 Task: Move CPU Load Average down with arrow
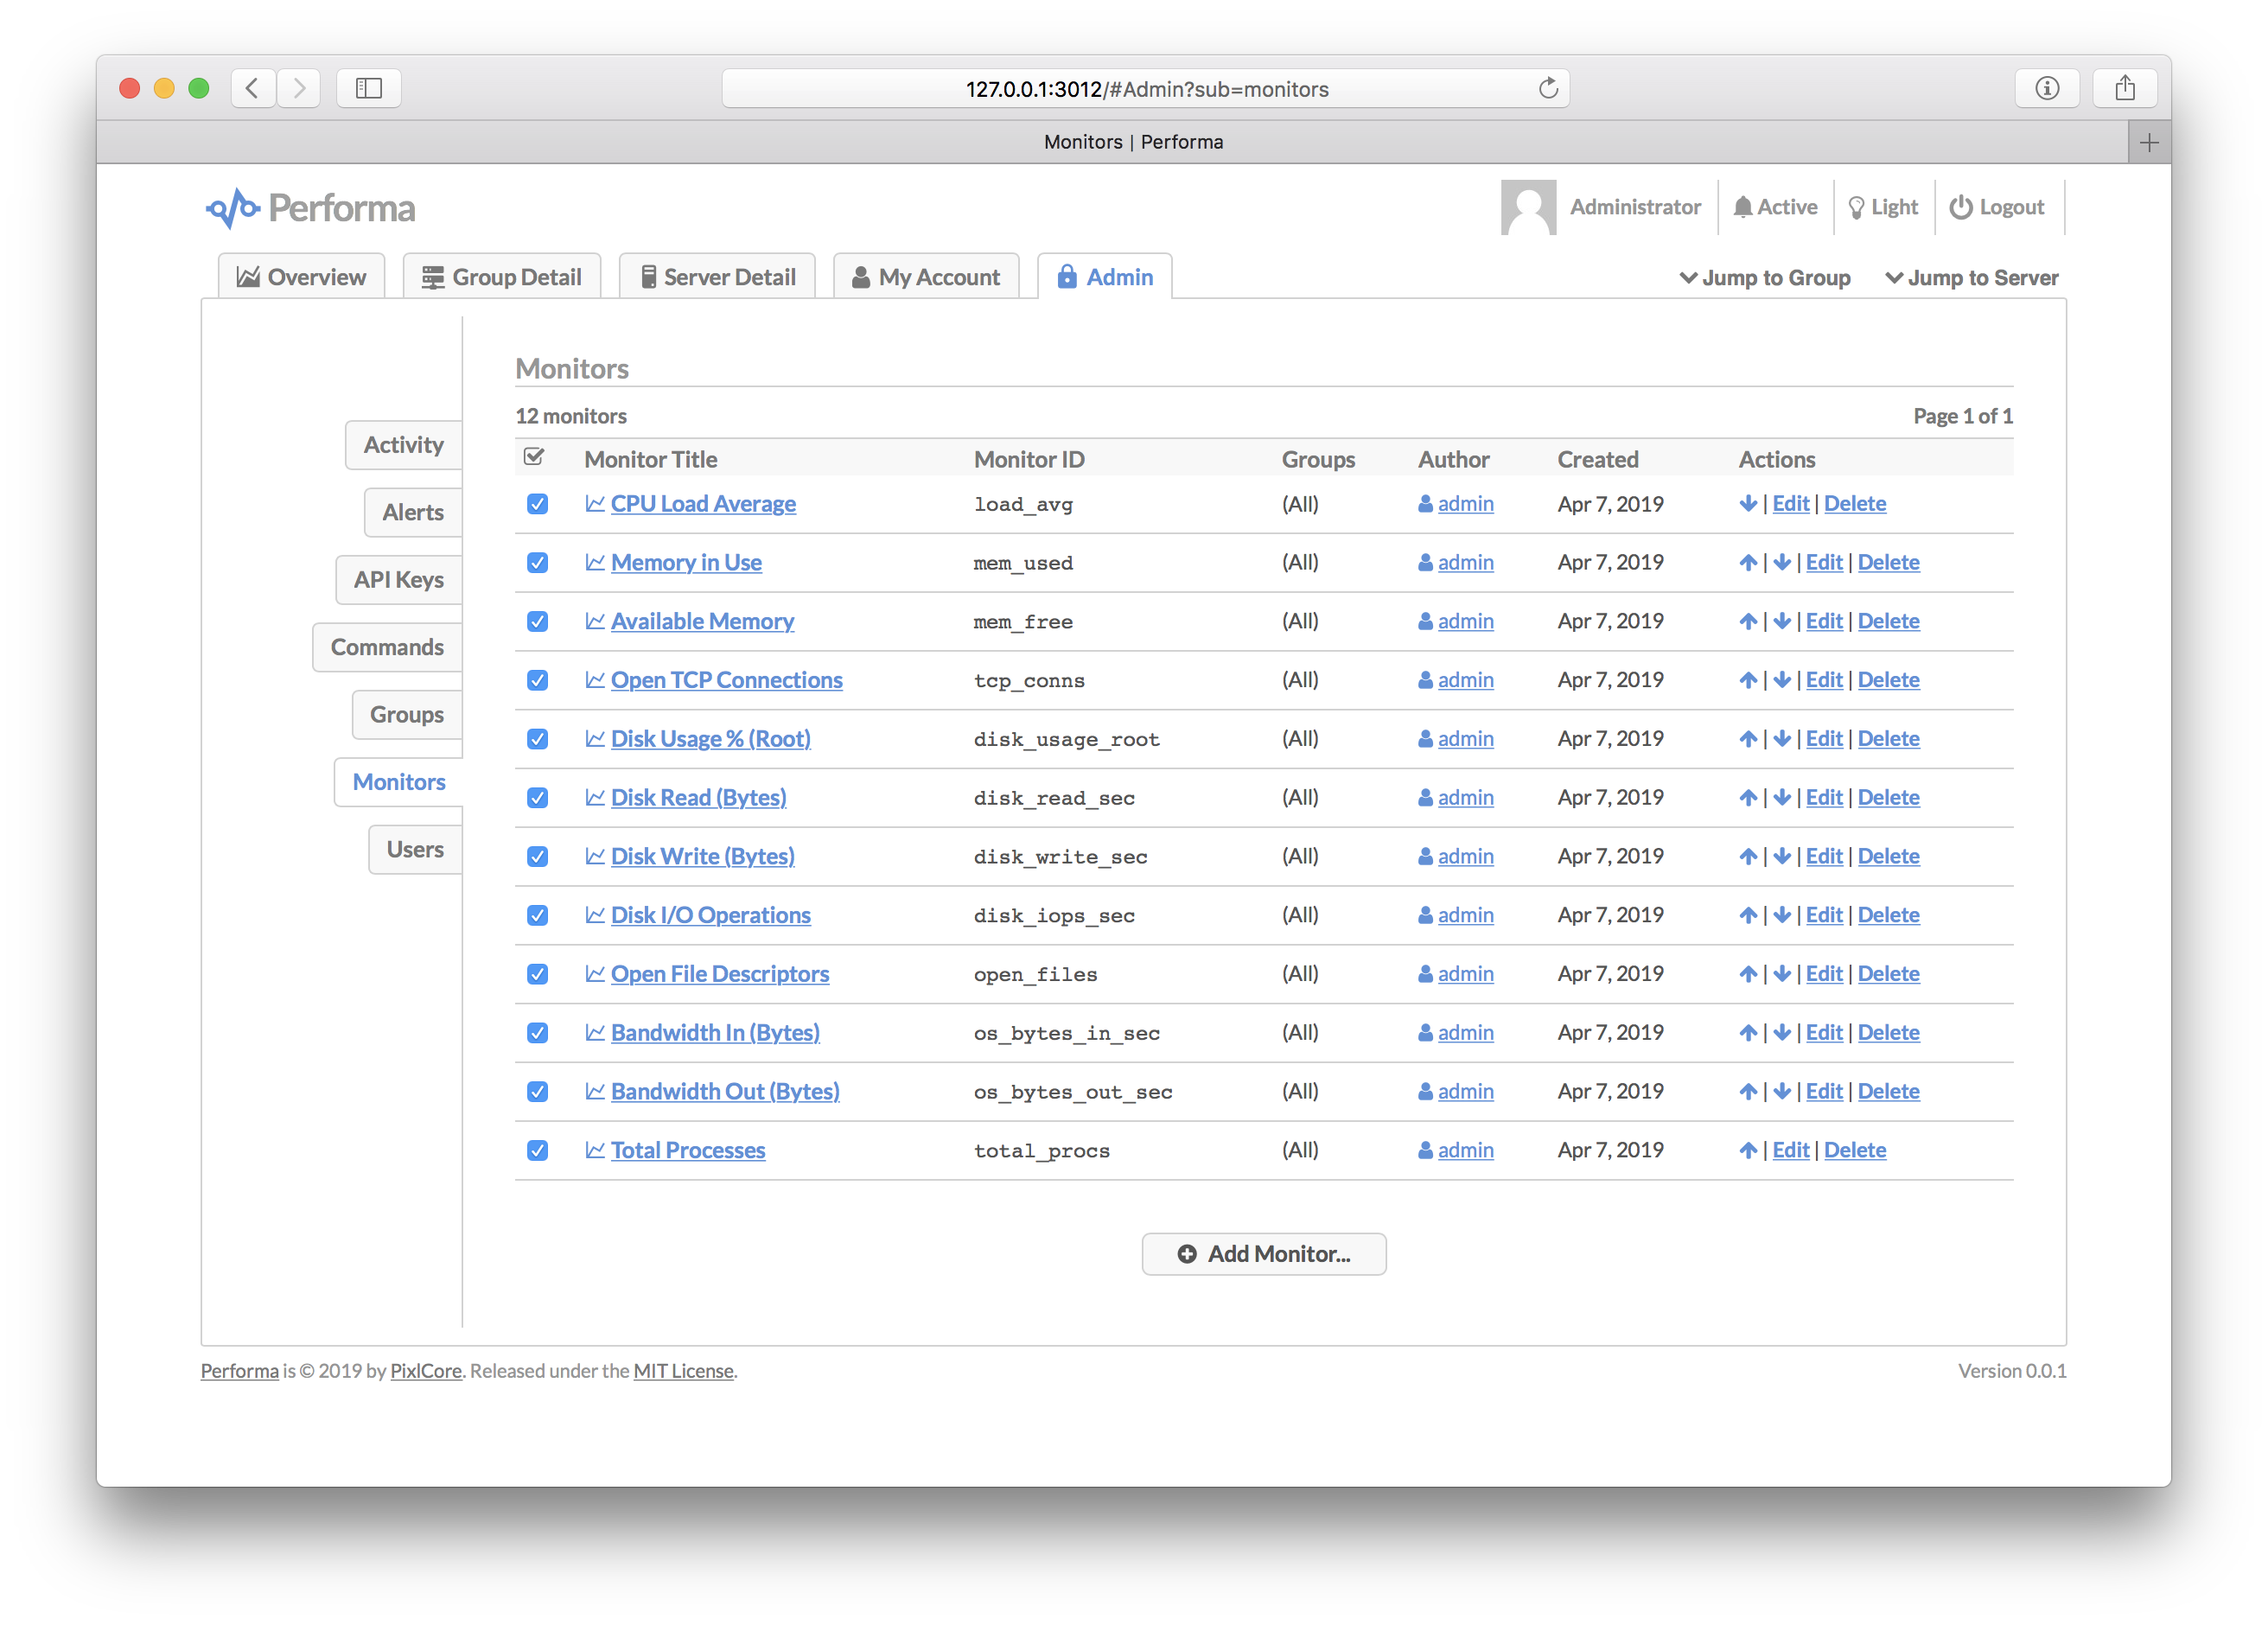1747,504
